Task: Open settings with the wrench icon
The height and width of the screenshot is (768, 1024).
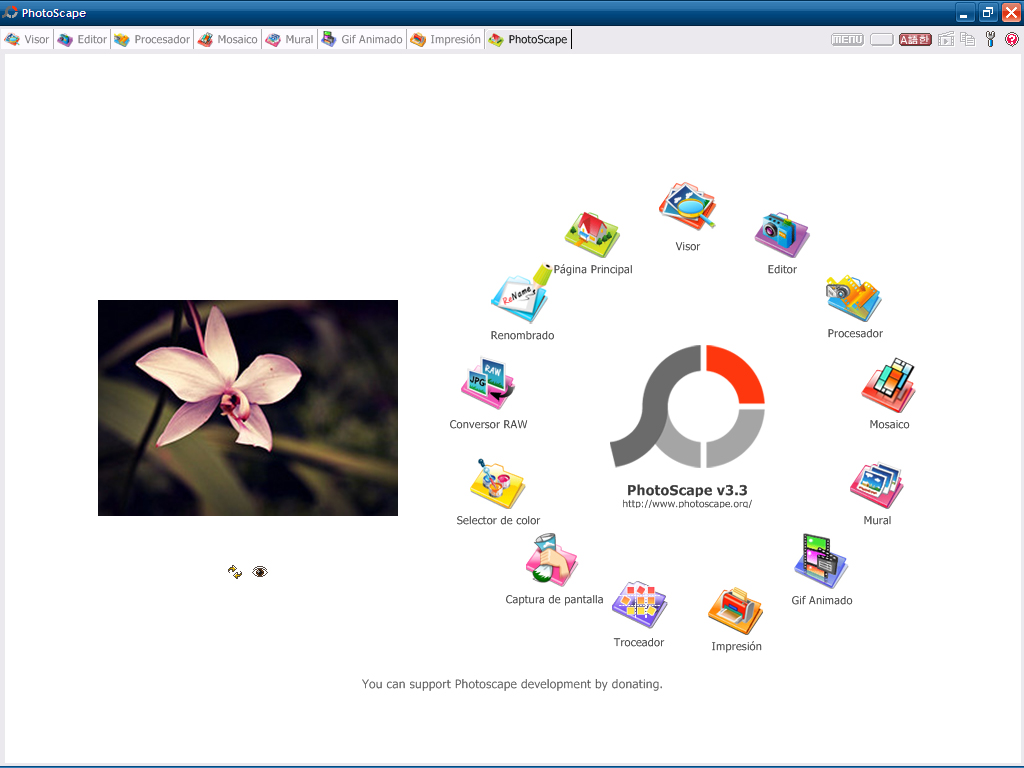Action: [x=991, y=39]
